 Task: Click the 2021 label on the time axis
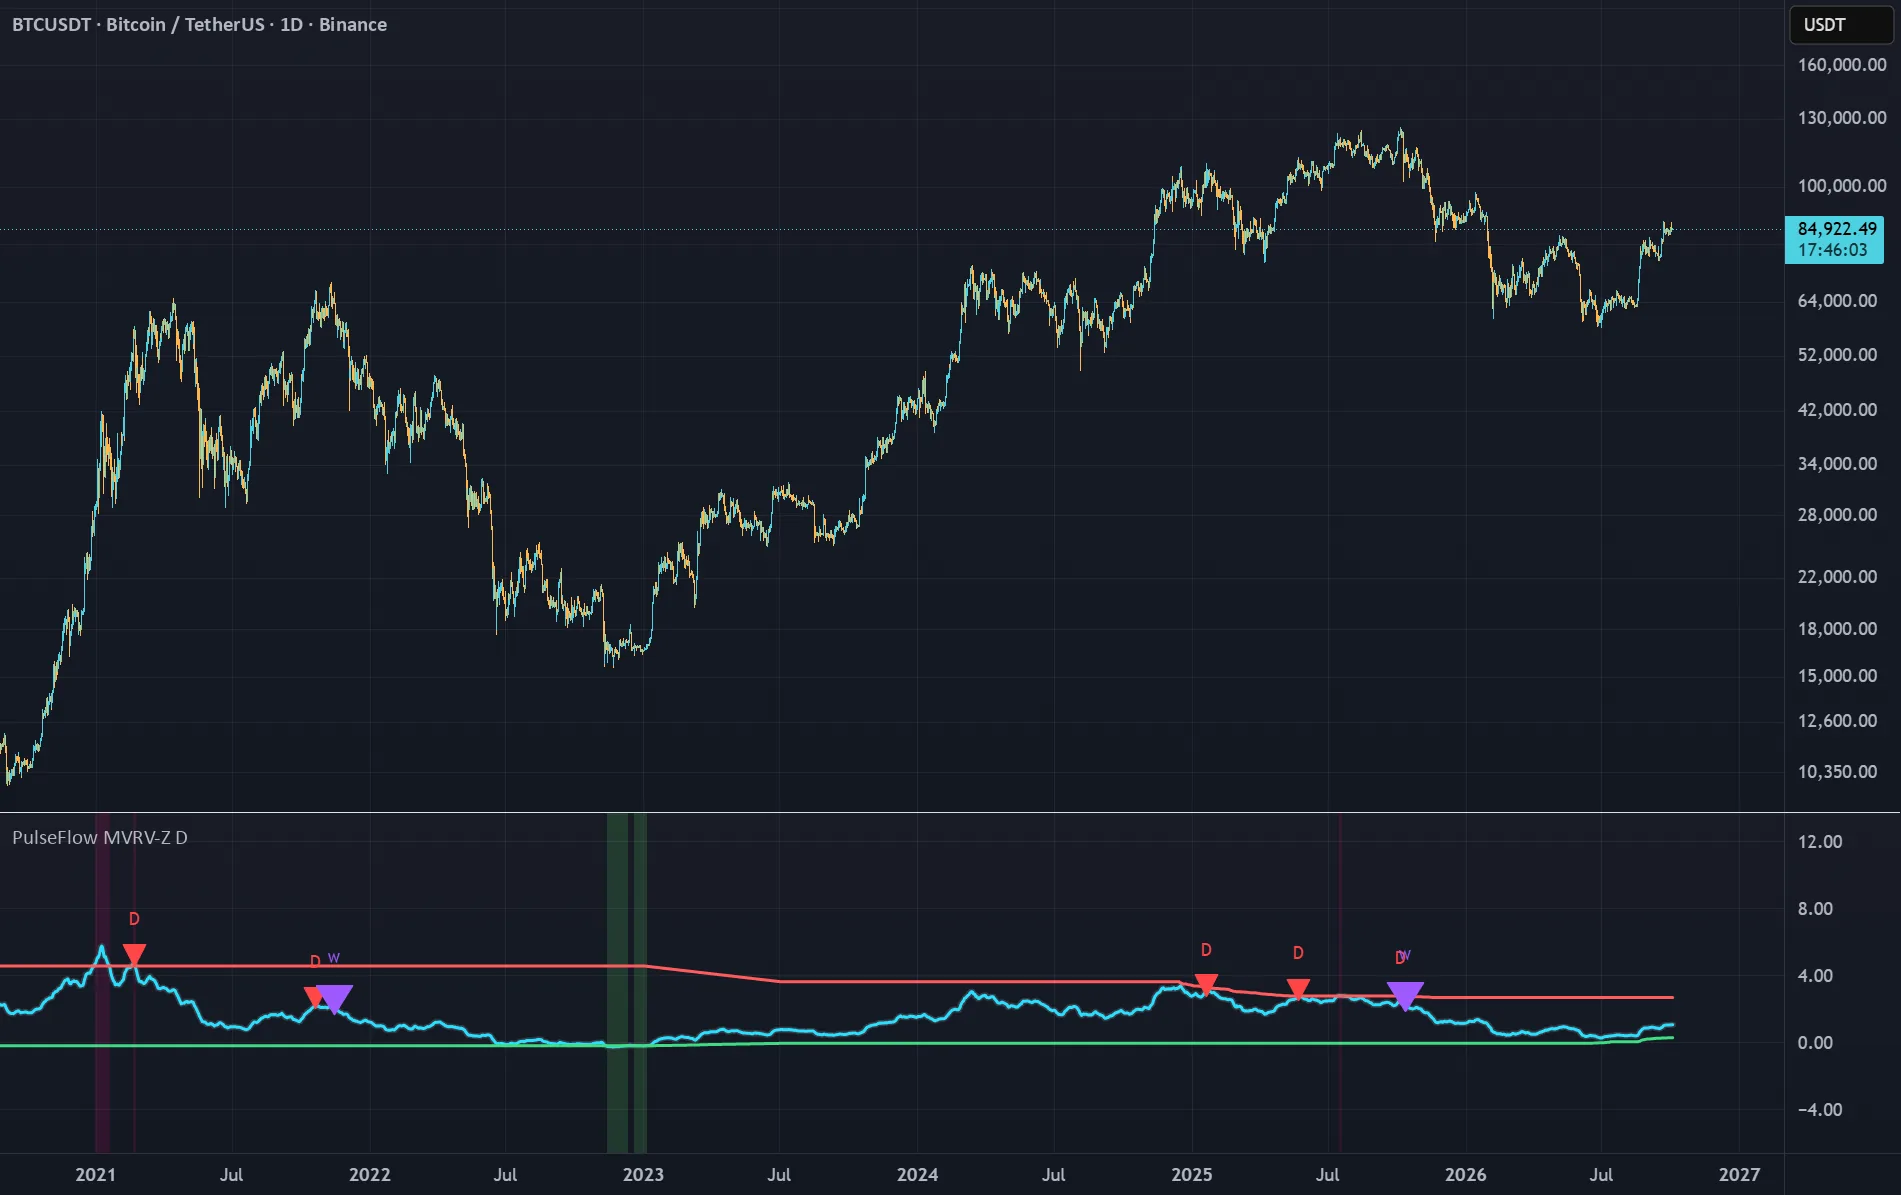pos(96,1175)
